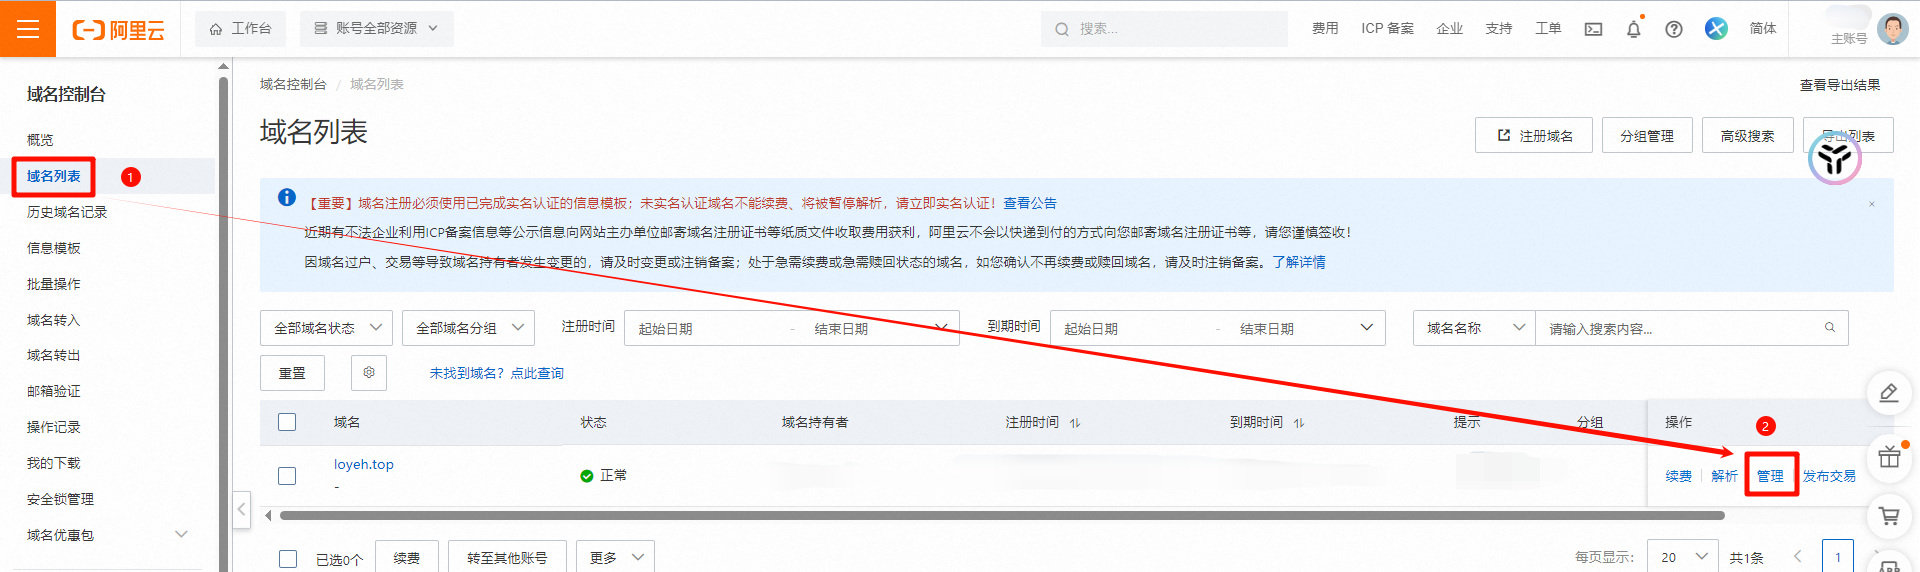This screenshot has width=1920, height=572.
Task: Open the floating shopping cart icon
Action: [x=1889, y=516]
